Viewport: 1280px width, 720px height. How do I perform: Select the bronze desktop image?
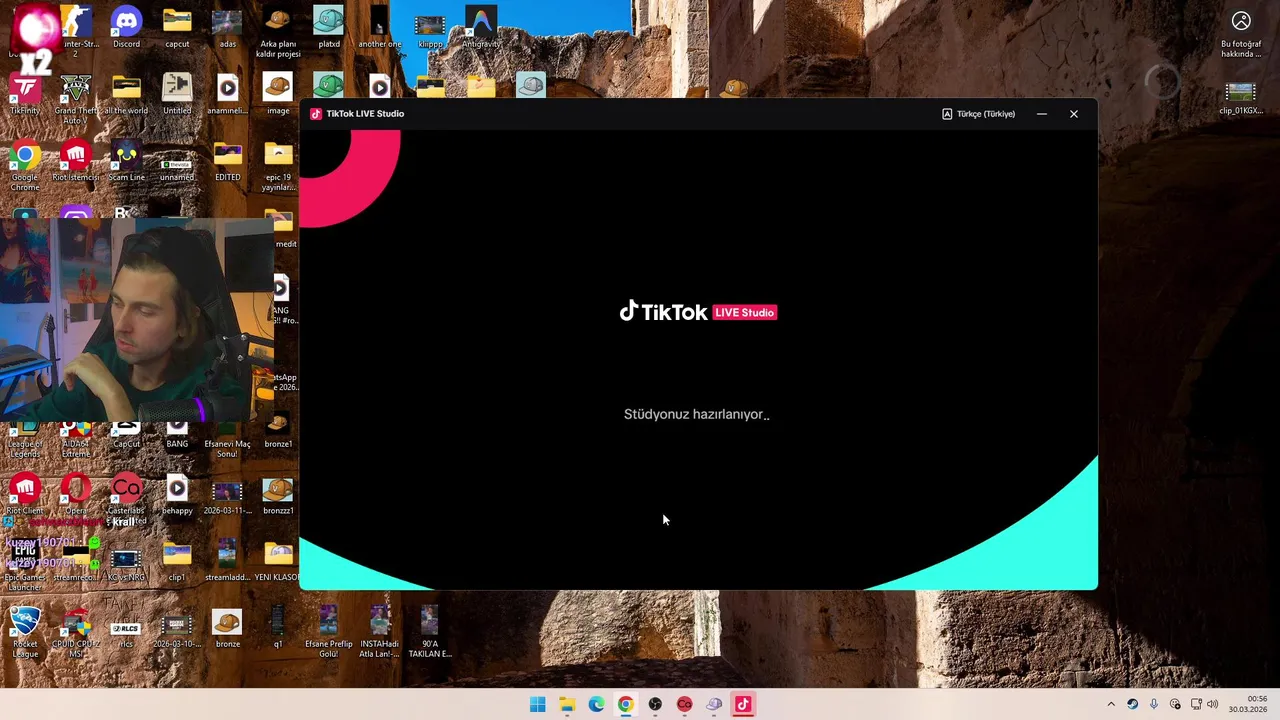[228, 628]
